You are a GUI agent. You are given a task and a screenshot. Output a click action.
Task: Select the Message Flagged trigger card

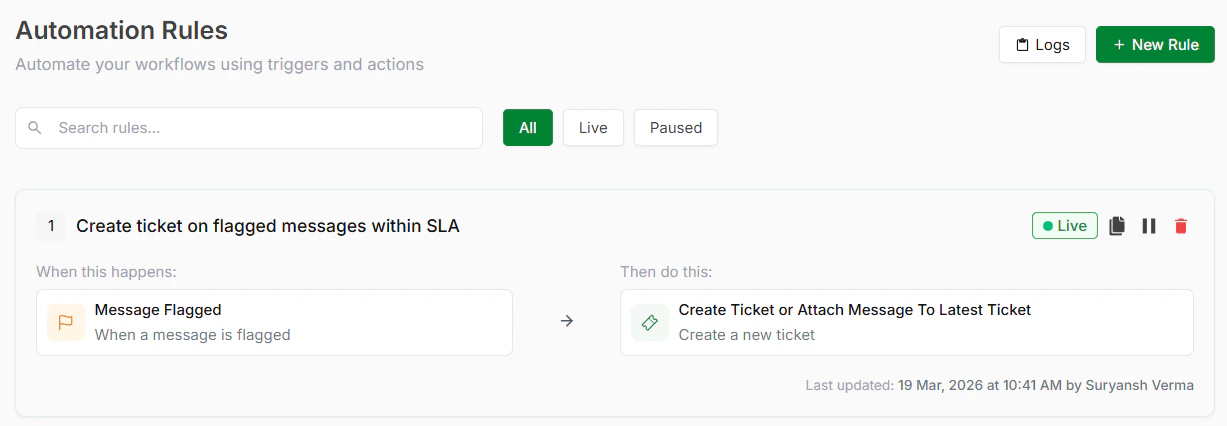pyautogui.click(x=274, y=322)
